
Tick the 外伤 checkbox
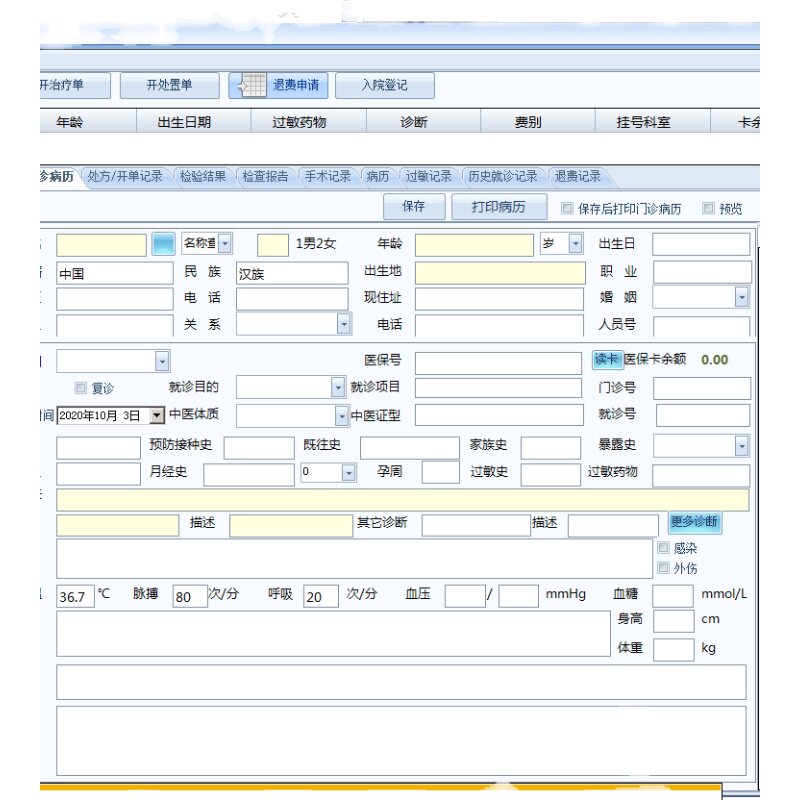tap(663, 567)
